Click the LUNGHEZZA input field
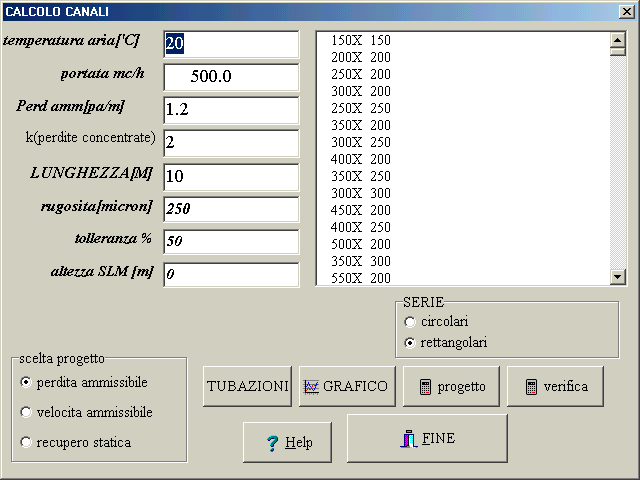This screenshot has height=480, width=640. [231, 177]
